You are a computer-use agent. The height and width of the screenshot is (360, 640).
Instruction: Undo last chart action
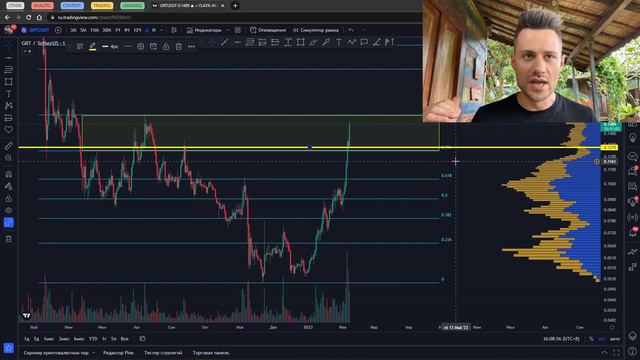click(351, 30)
